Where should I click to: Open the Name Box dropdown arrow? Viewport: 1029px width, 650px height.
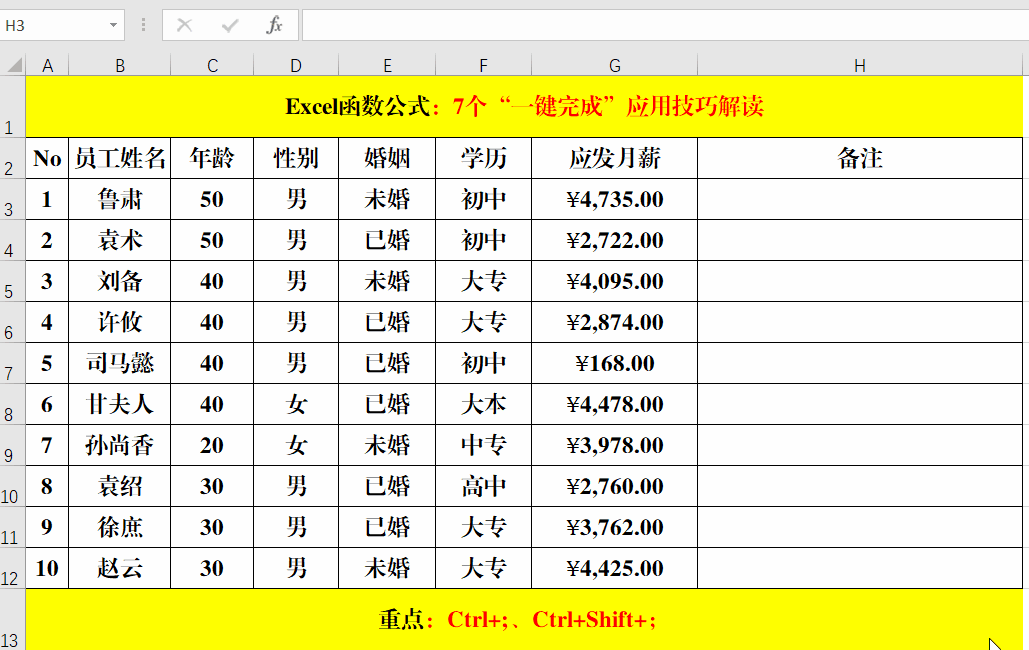pos(113,25)
